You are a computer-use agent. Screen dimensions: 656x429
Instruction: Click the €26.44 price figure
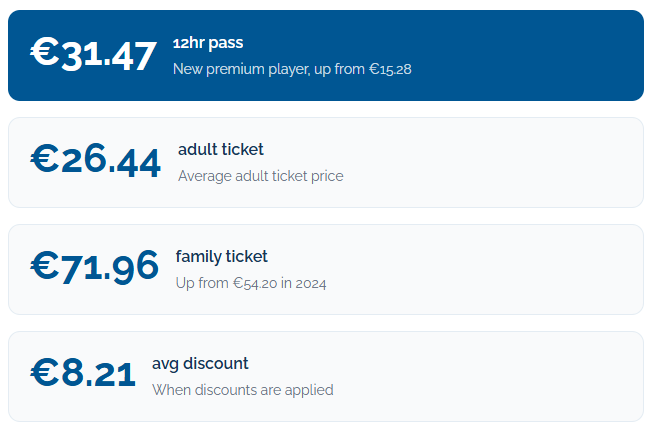(x=95, y=161)
